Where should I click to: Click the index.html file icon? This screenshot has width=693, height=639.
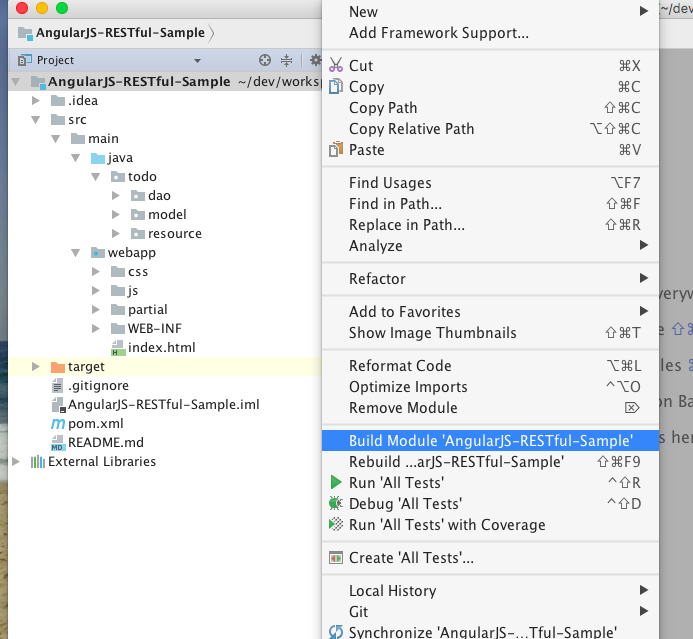coord(118,348)
